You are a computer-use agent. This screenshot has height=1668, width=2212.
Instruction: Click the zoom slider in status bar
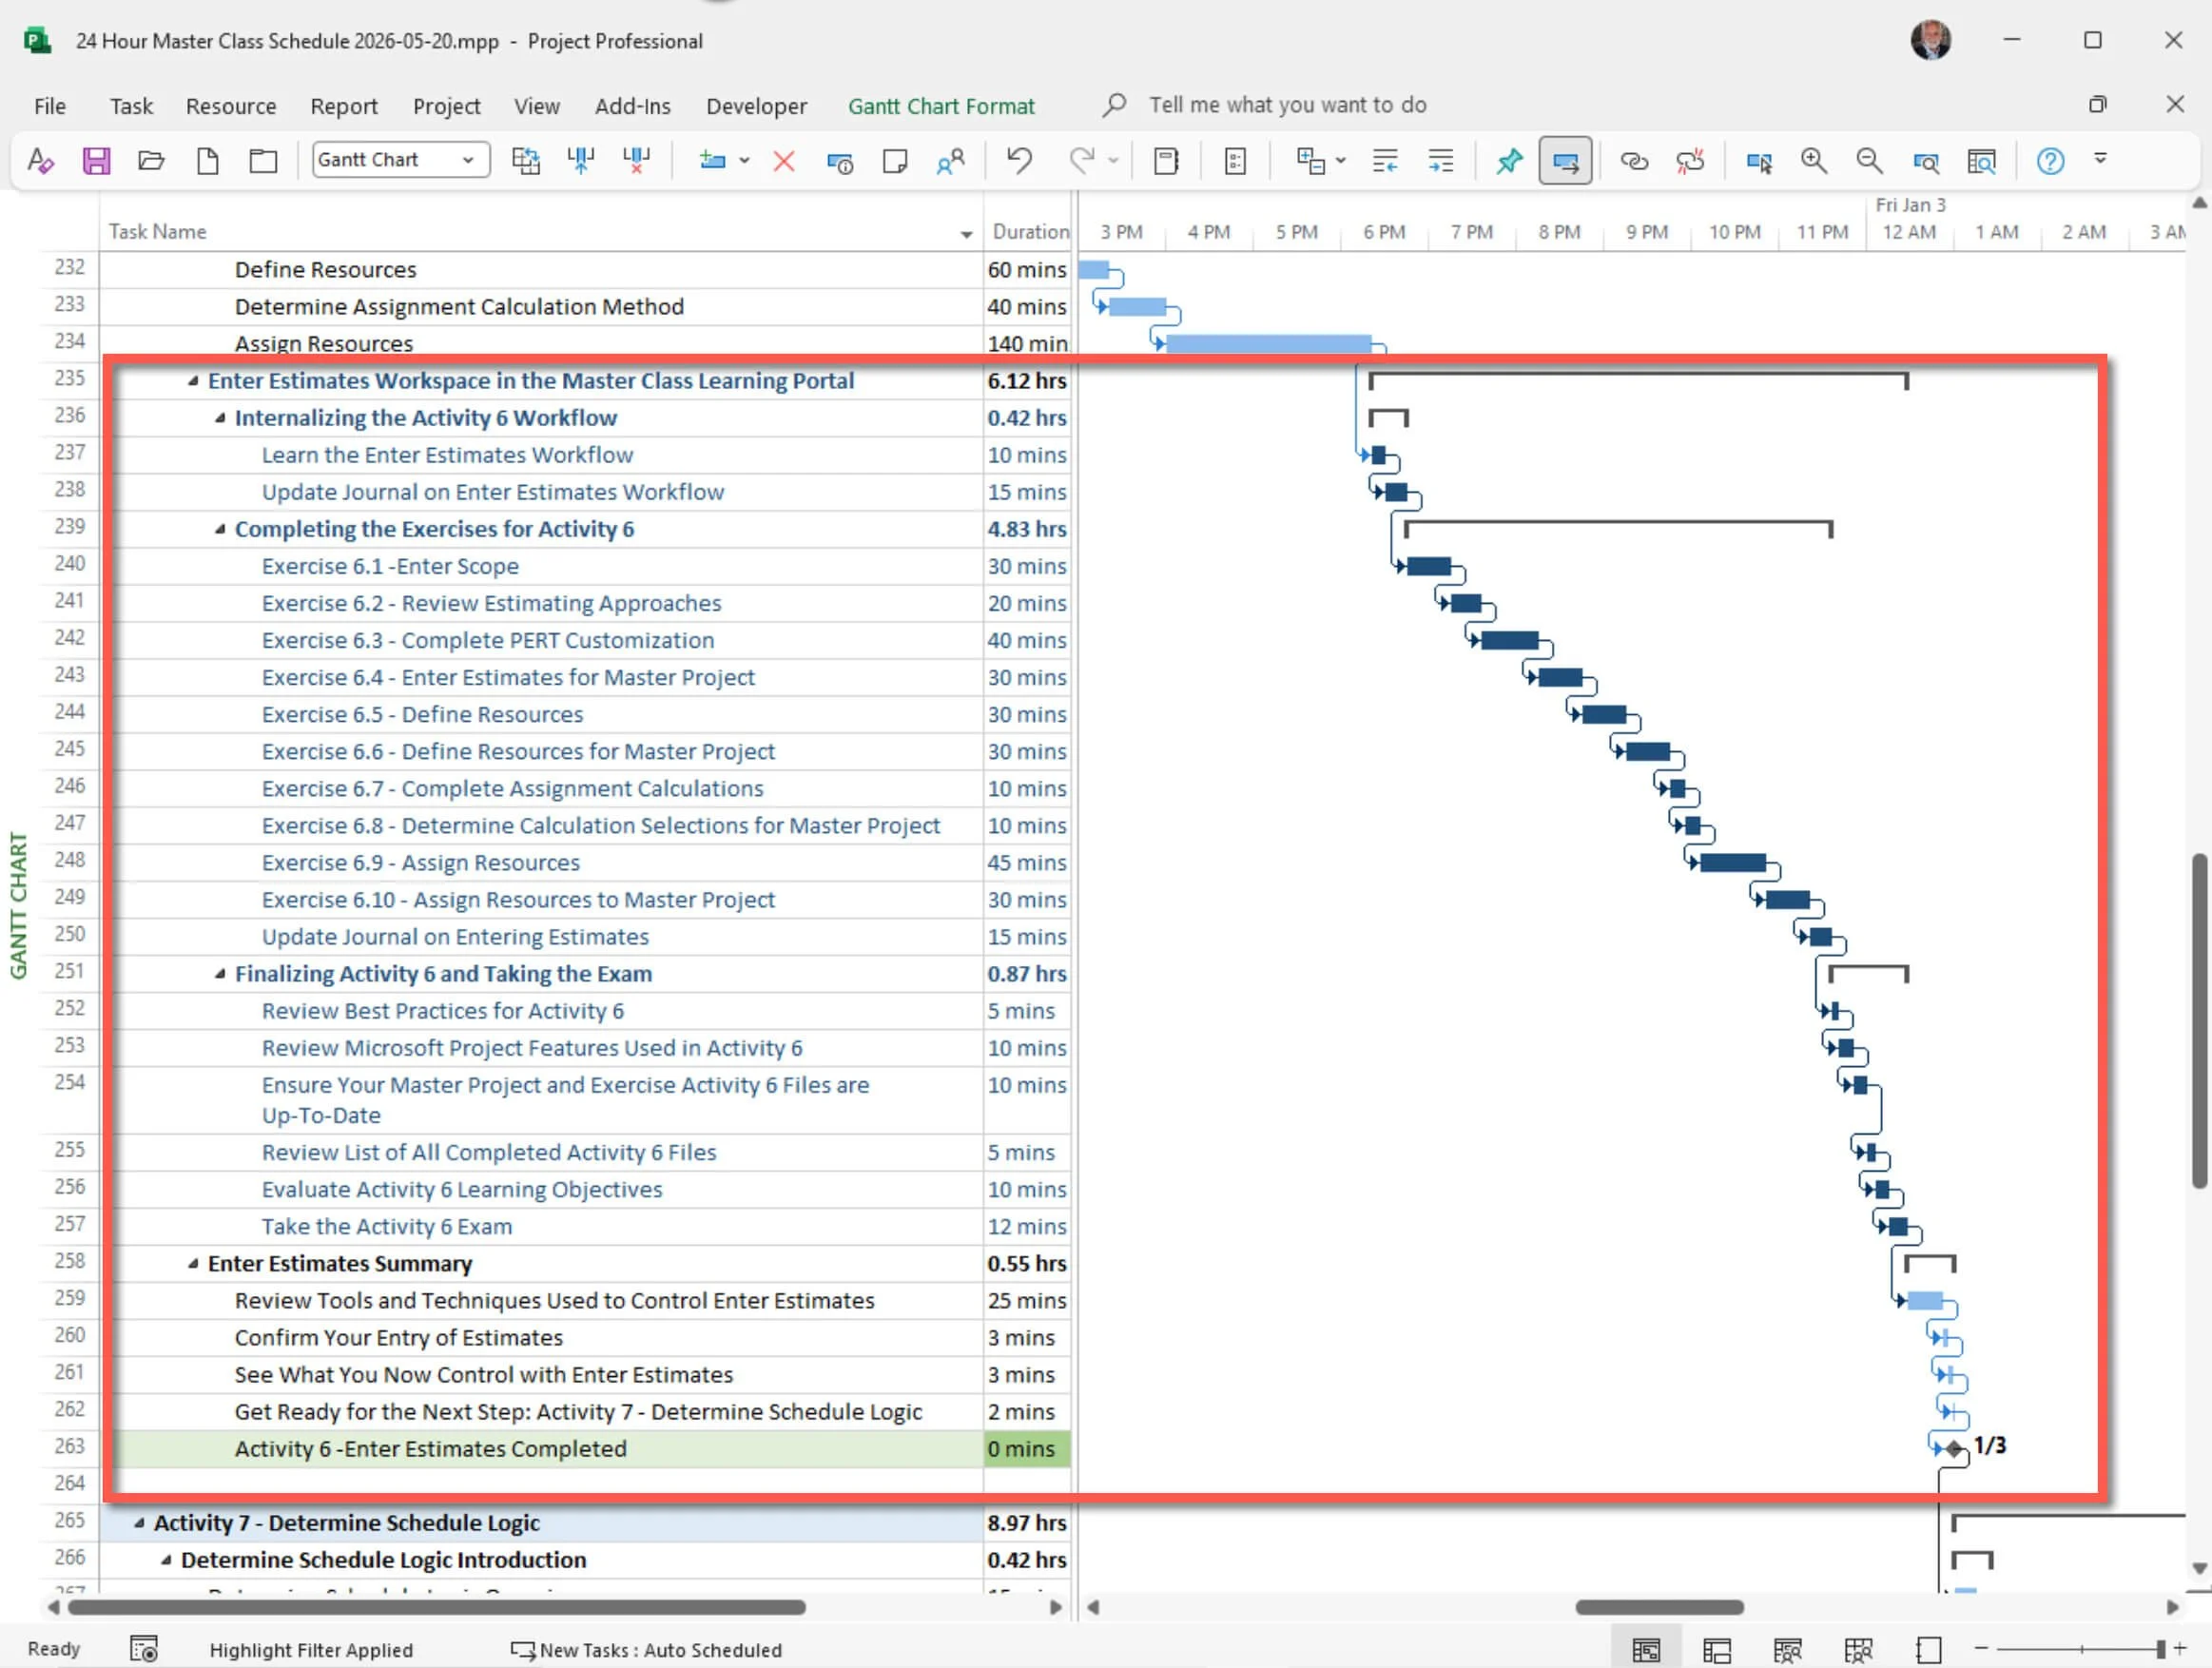(x=2082, y=1648)
